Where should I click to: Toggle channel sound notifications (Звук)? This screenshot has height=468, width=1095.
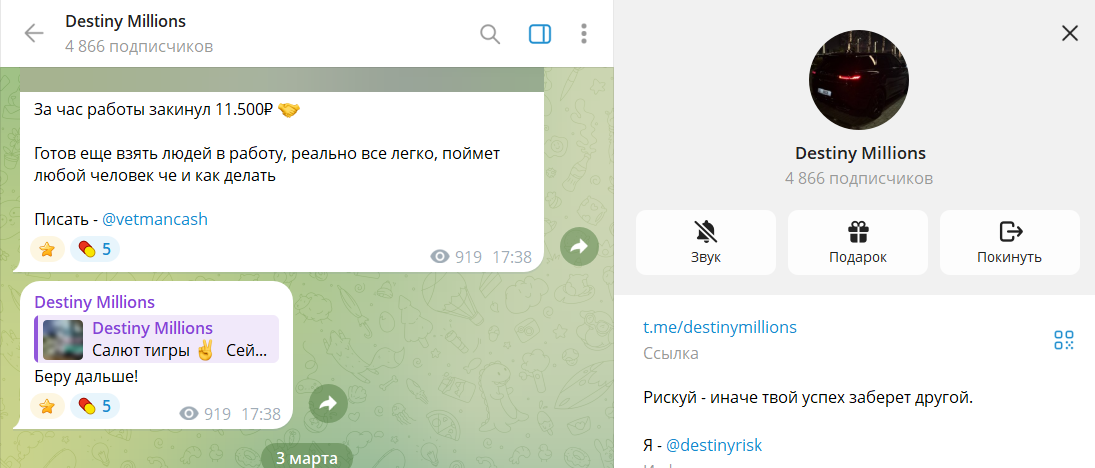point(705,243)
